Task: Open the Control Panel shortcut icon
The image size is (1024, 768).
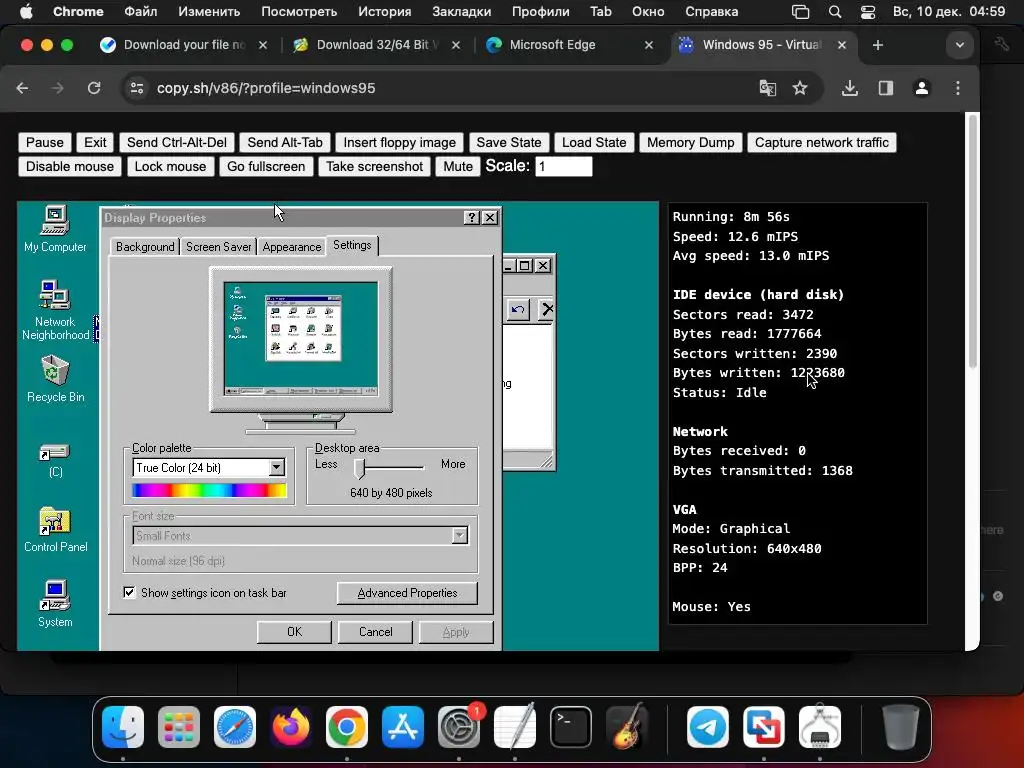Action: (x=55, y=530)
